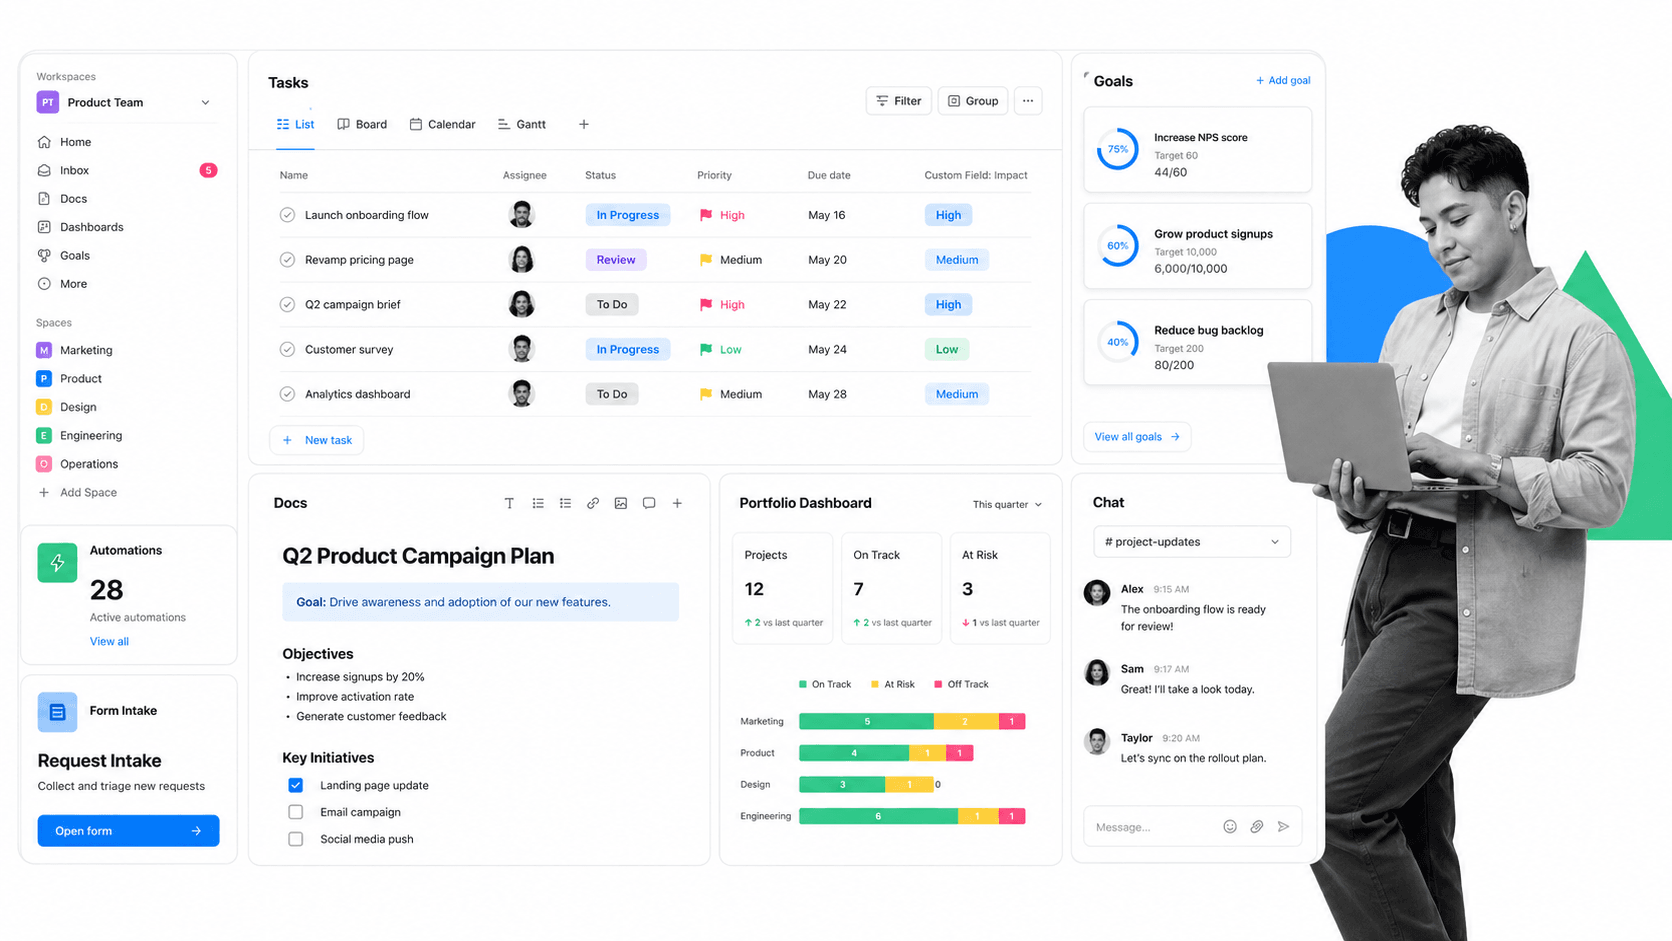Change To Do status of Q2 campaign brief
Viewport: 1672px width, 941px height.
pyautogui.click(x=612, y=304)
